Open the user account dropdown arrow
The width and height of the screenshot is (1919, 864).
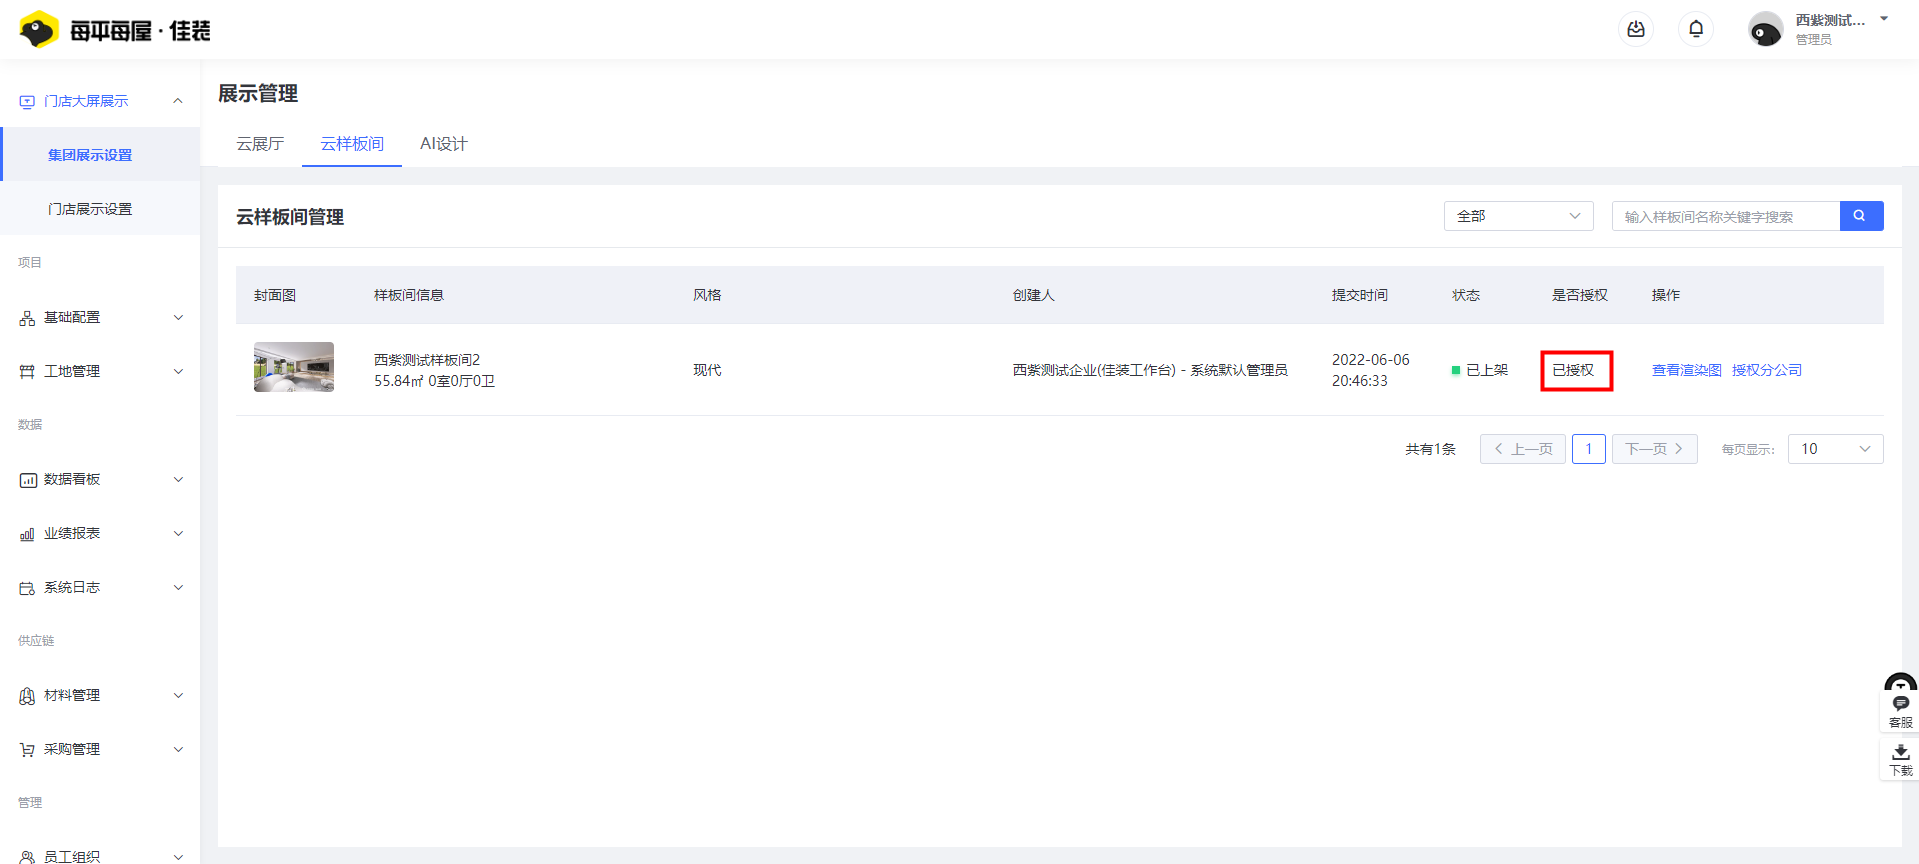[x=1884, y=19]
